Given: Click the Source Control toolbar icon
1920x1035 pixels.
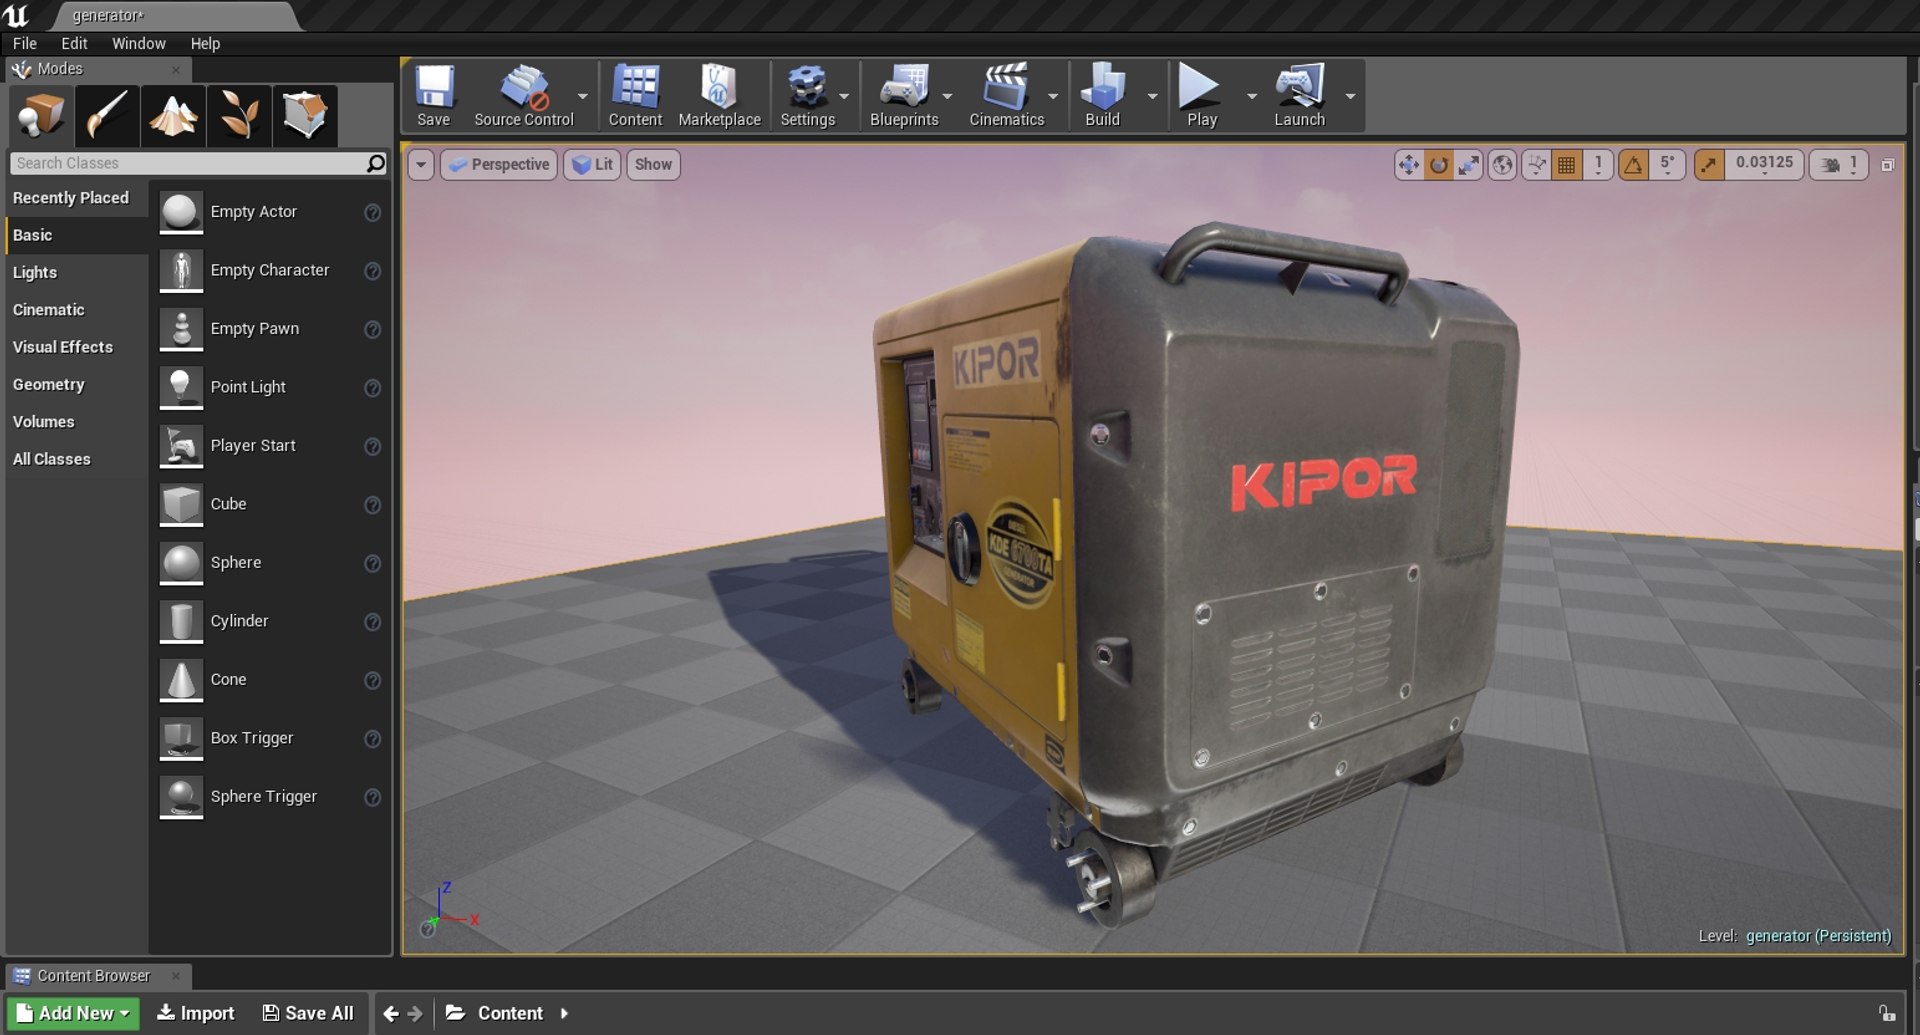Looking at the screenshot, I should pos(524,96).
